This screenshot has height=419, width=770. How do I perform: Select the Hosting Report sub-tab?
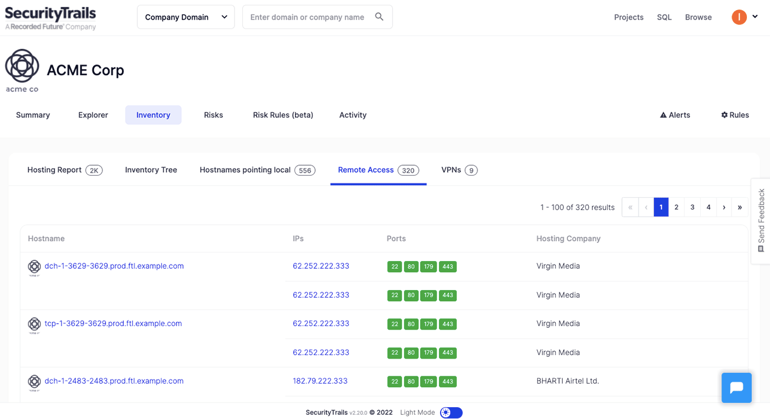click(64, 170)
